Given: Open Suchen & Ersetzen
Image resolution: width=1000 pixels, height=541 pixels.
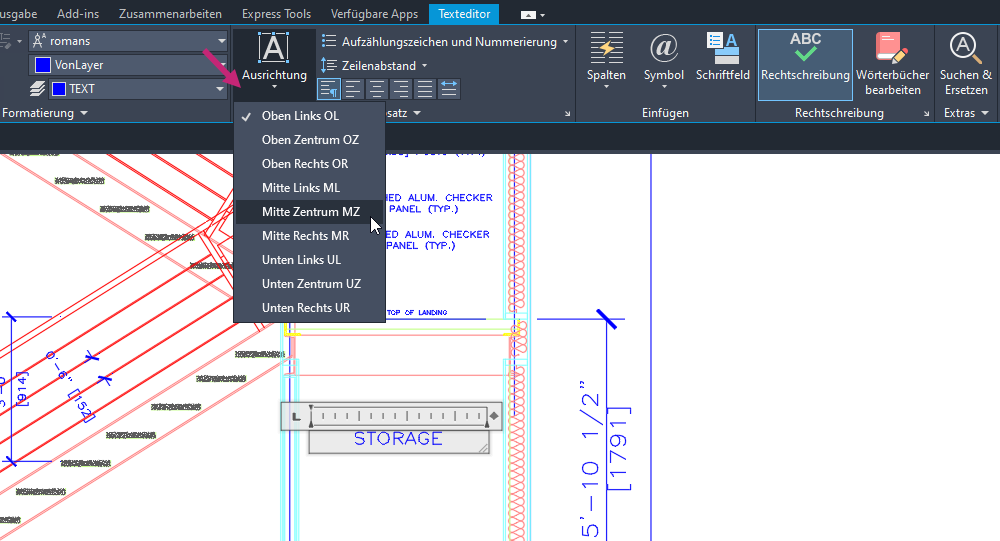Looking at the screenshot, I should (x=966, y=64).
